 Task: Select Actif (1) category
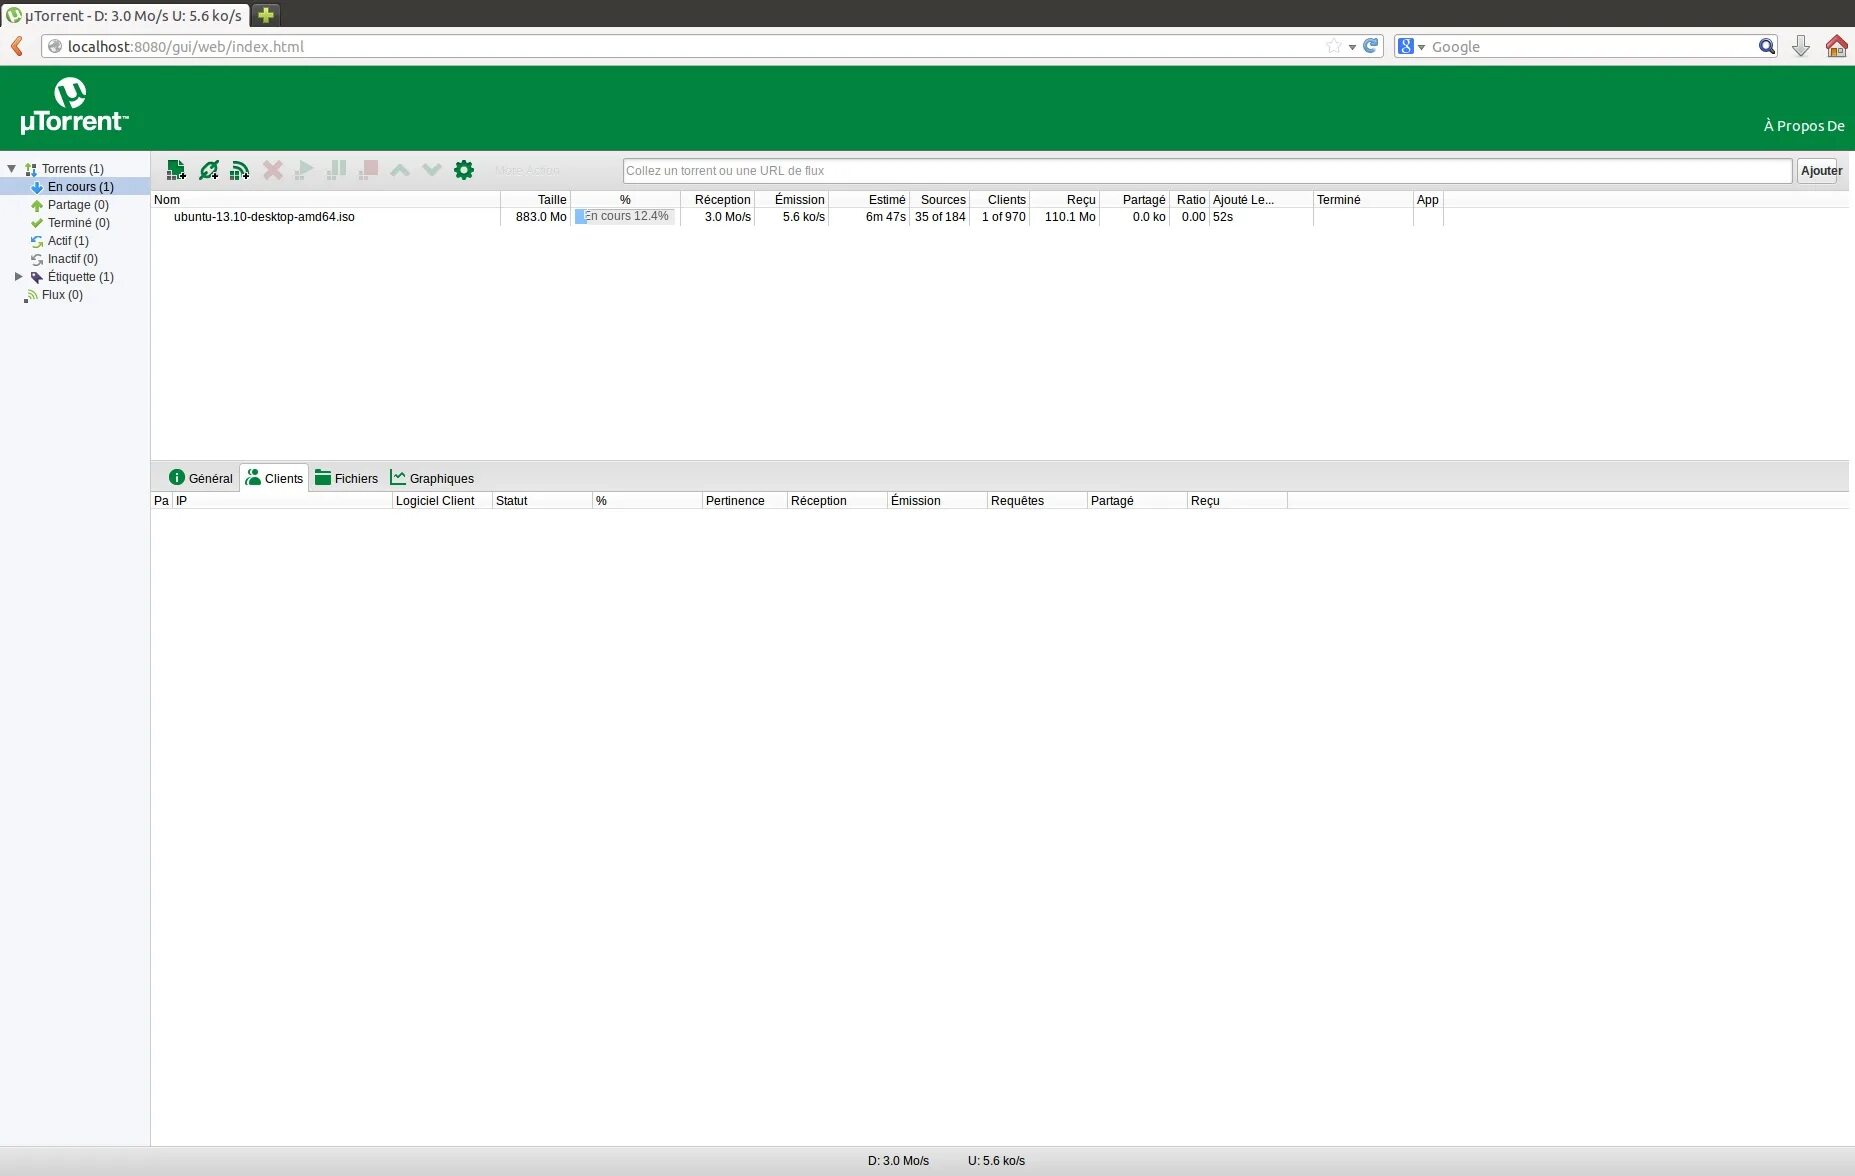[x=68, y=241]
